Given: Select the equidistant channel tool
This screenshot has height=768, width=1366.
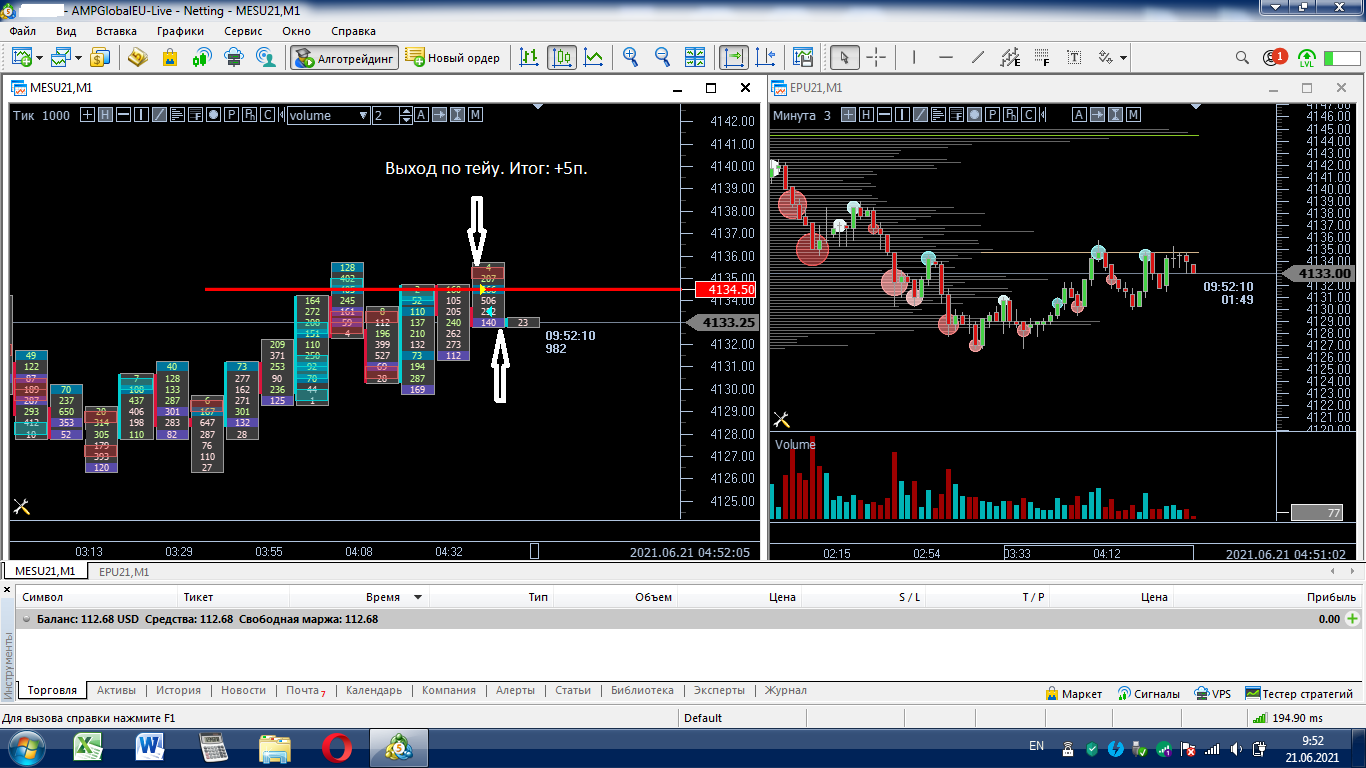Looking at the screenshot, I should 1010,57.
